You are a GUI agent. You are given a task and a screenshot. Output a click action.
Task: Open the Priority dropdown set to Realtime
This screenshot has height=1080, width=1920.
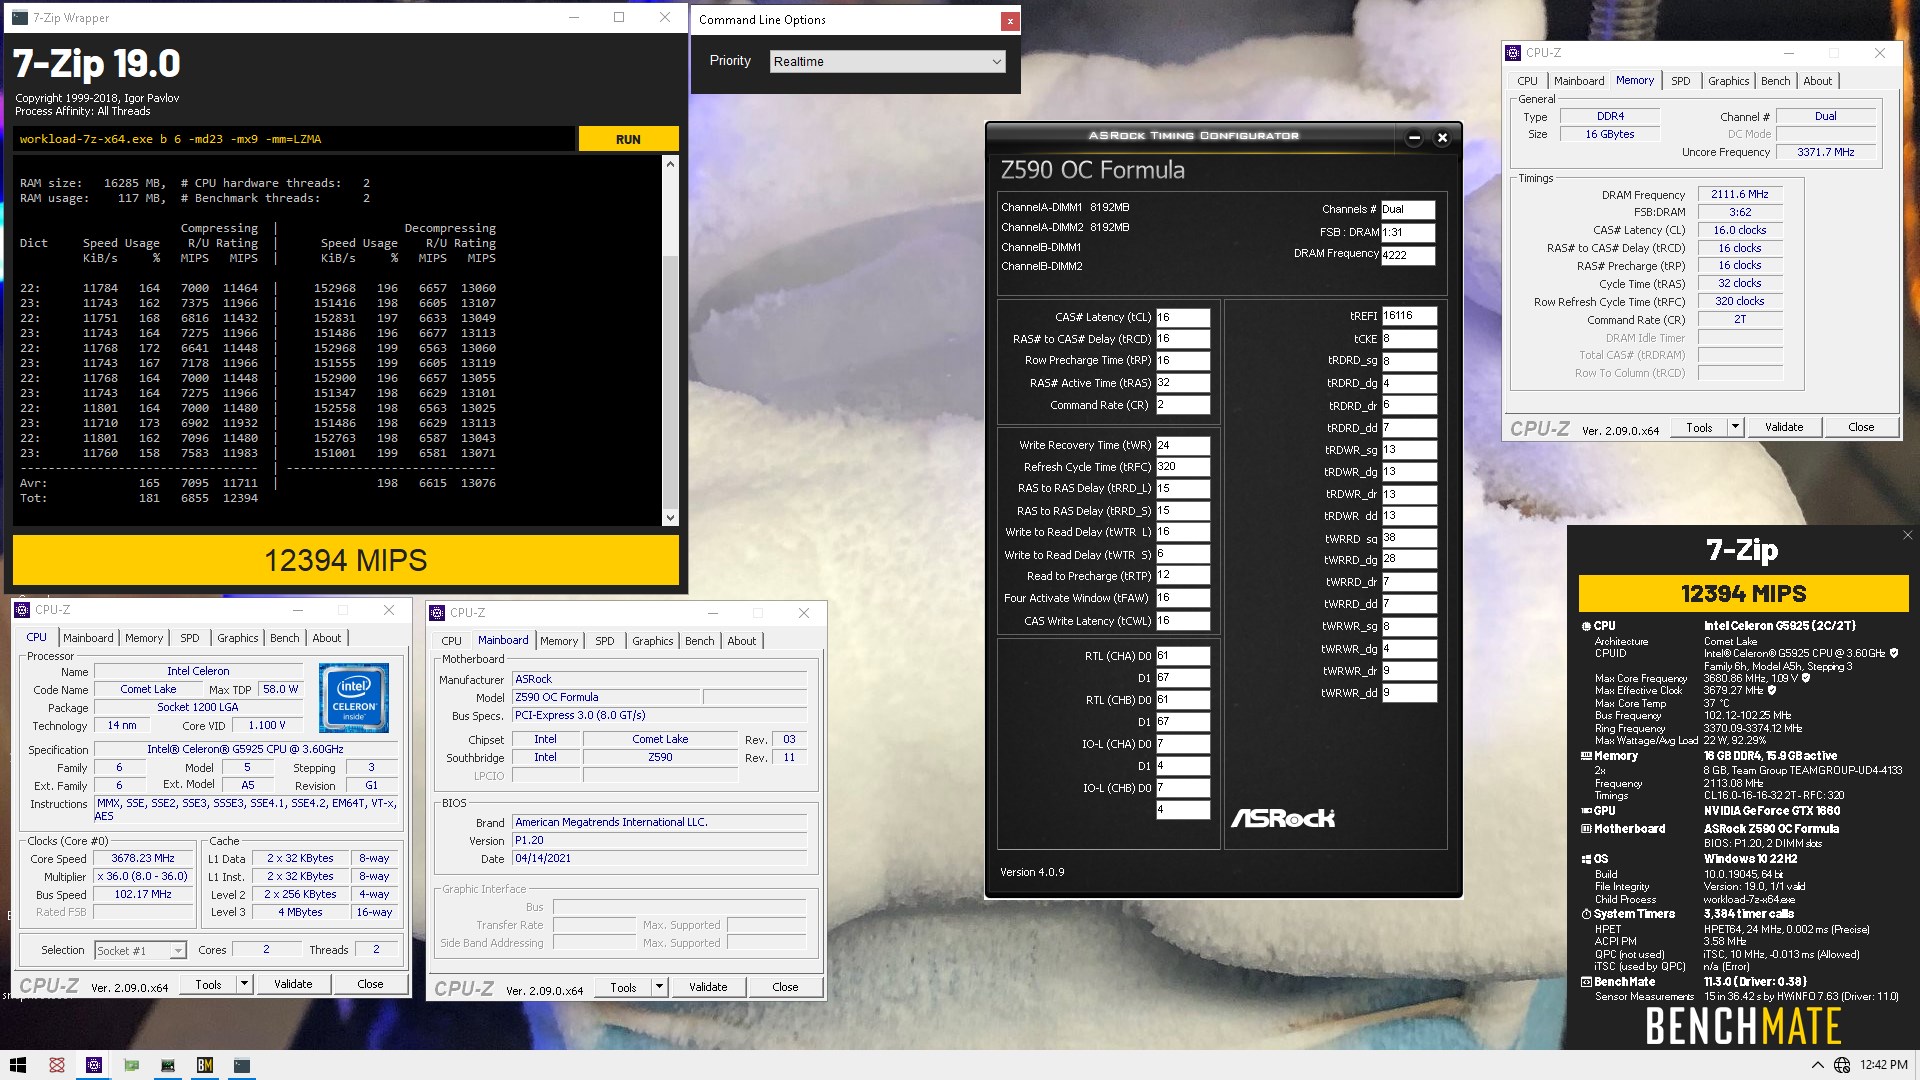pos(887,62)
